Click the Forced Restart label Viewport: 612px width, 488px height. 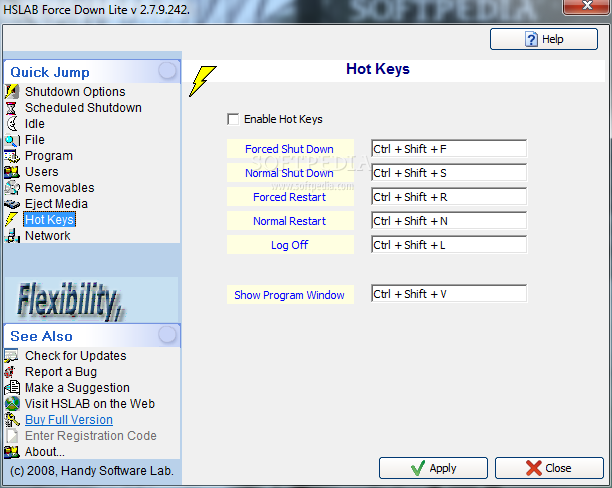point(290,197)
